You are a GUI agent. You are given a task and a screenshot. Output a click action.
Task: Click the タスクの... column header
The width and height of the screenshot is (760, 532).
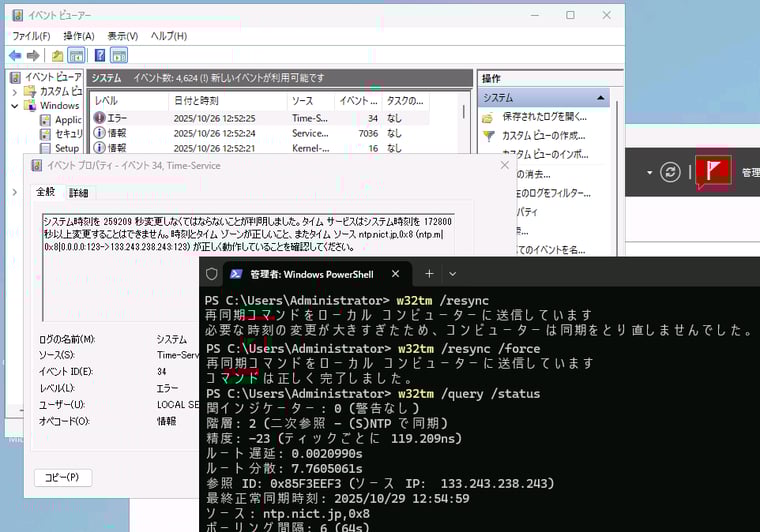(405, 101)
